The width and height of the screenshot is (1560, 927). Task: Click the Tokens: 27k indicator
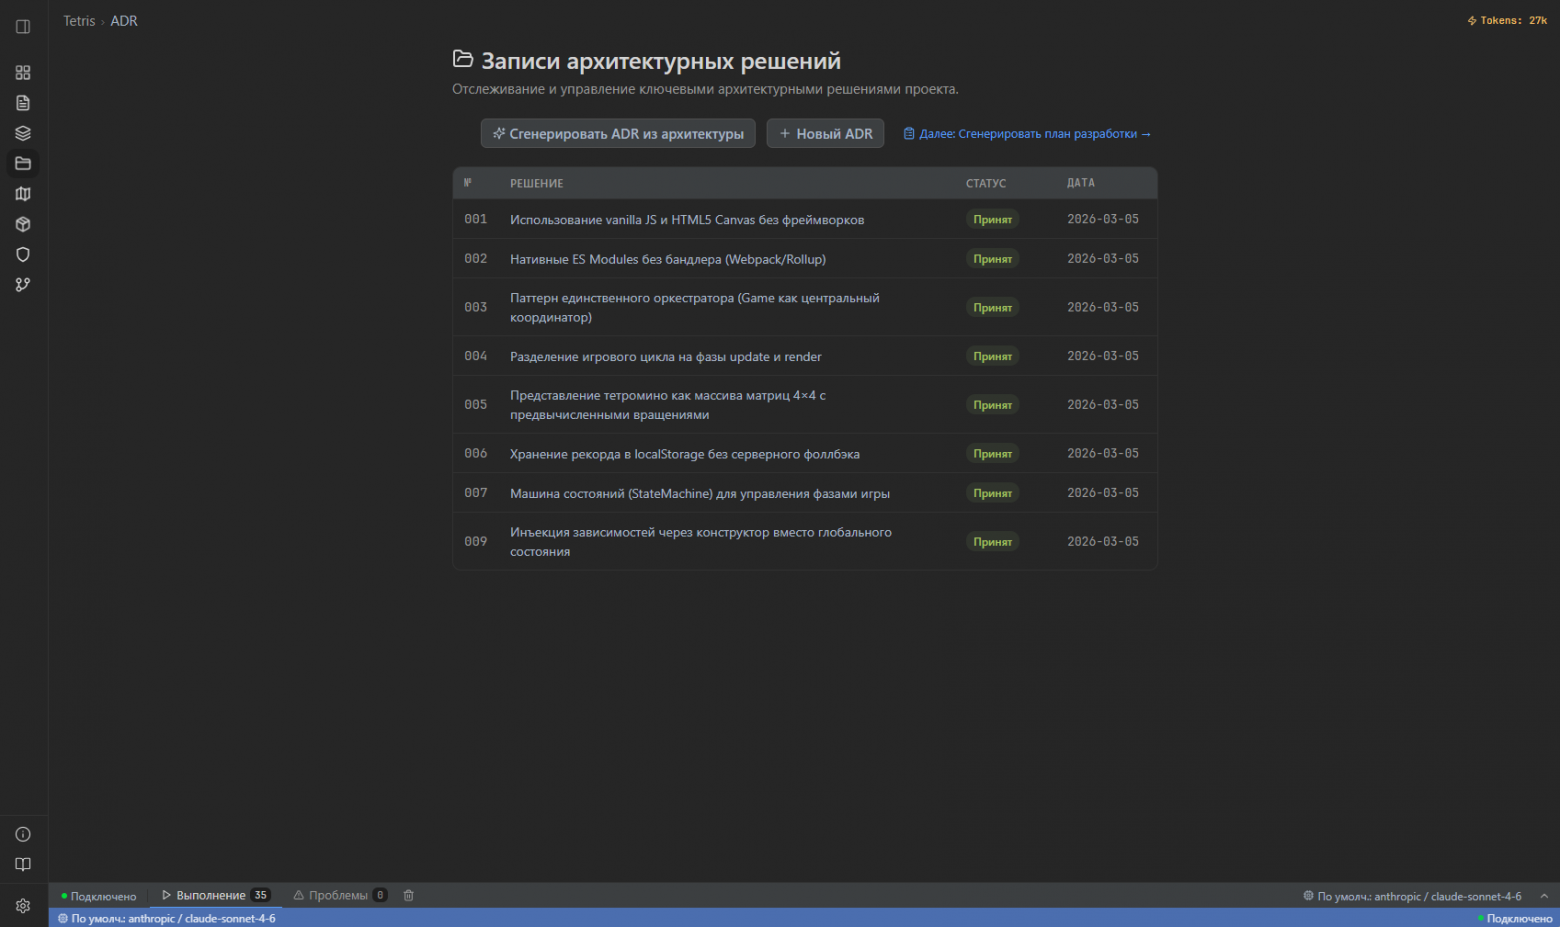coord(1507,20)
